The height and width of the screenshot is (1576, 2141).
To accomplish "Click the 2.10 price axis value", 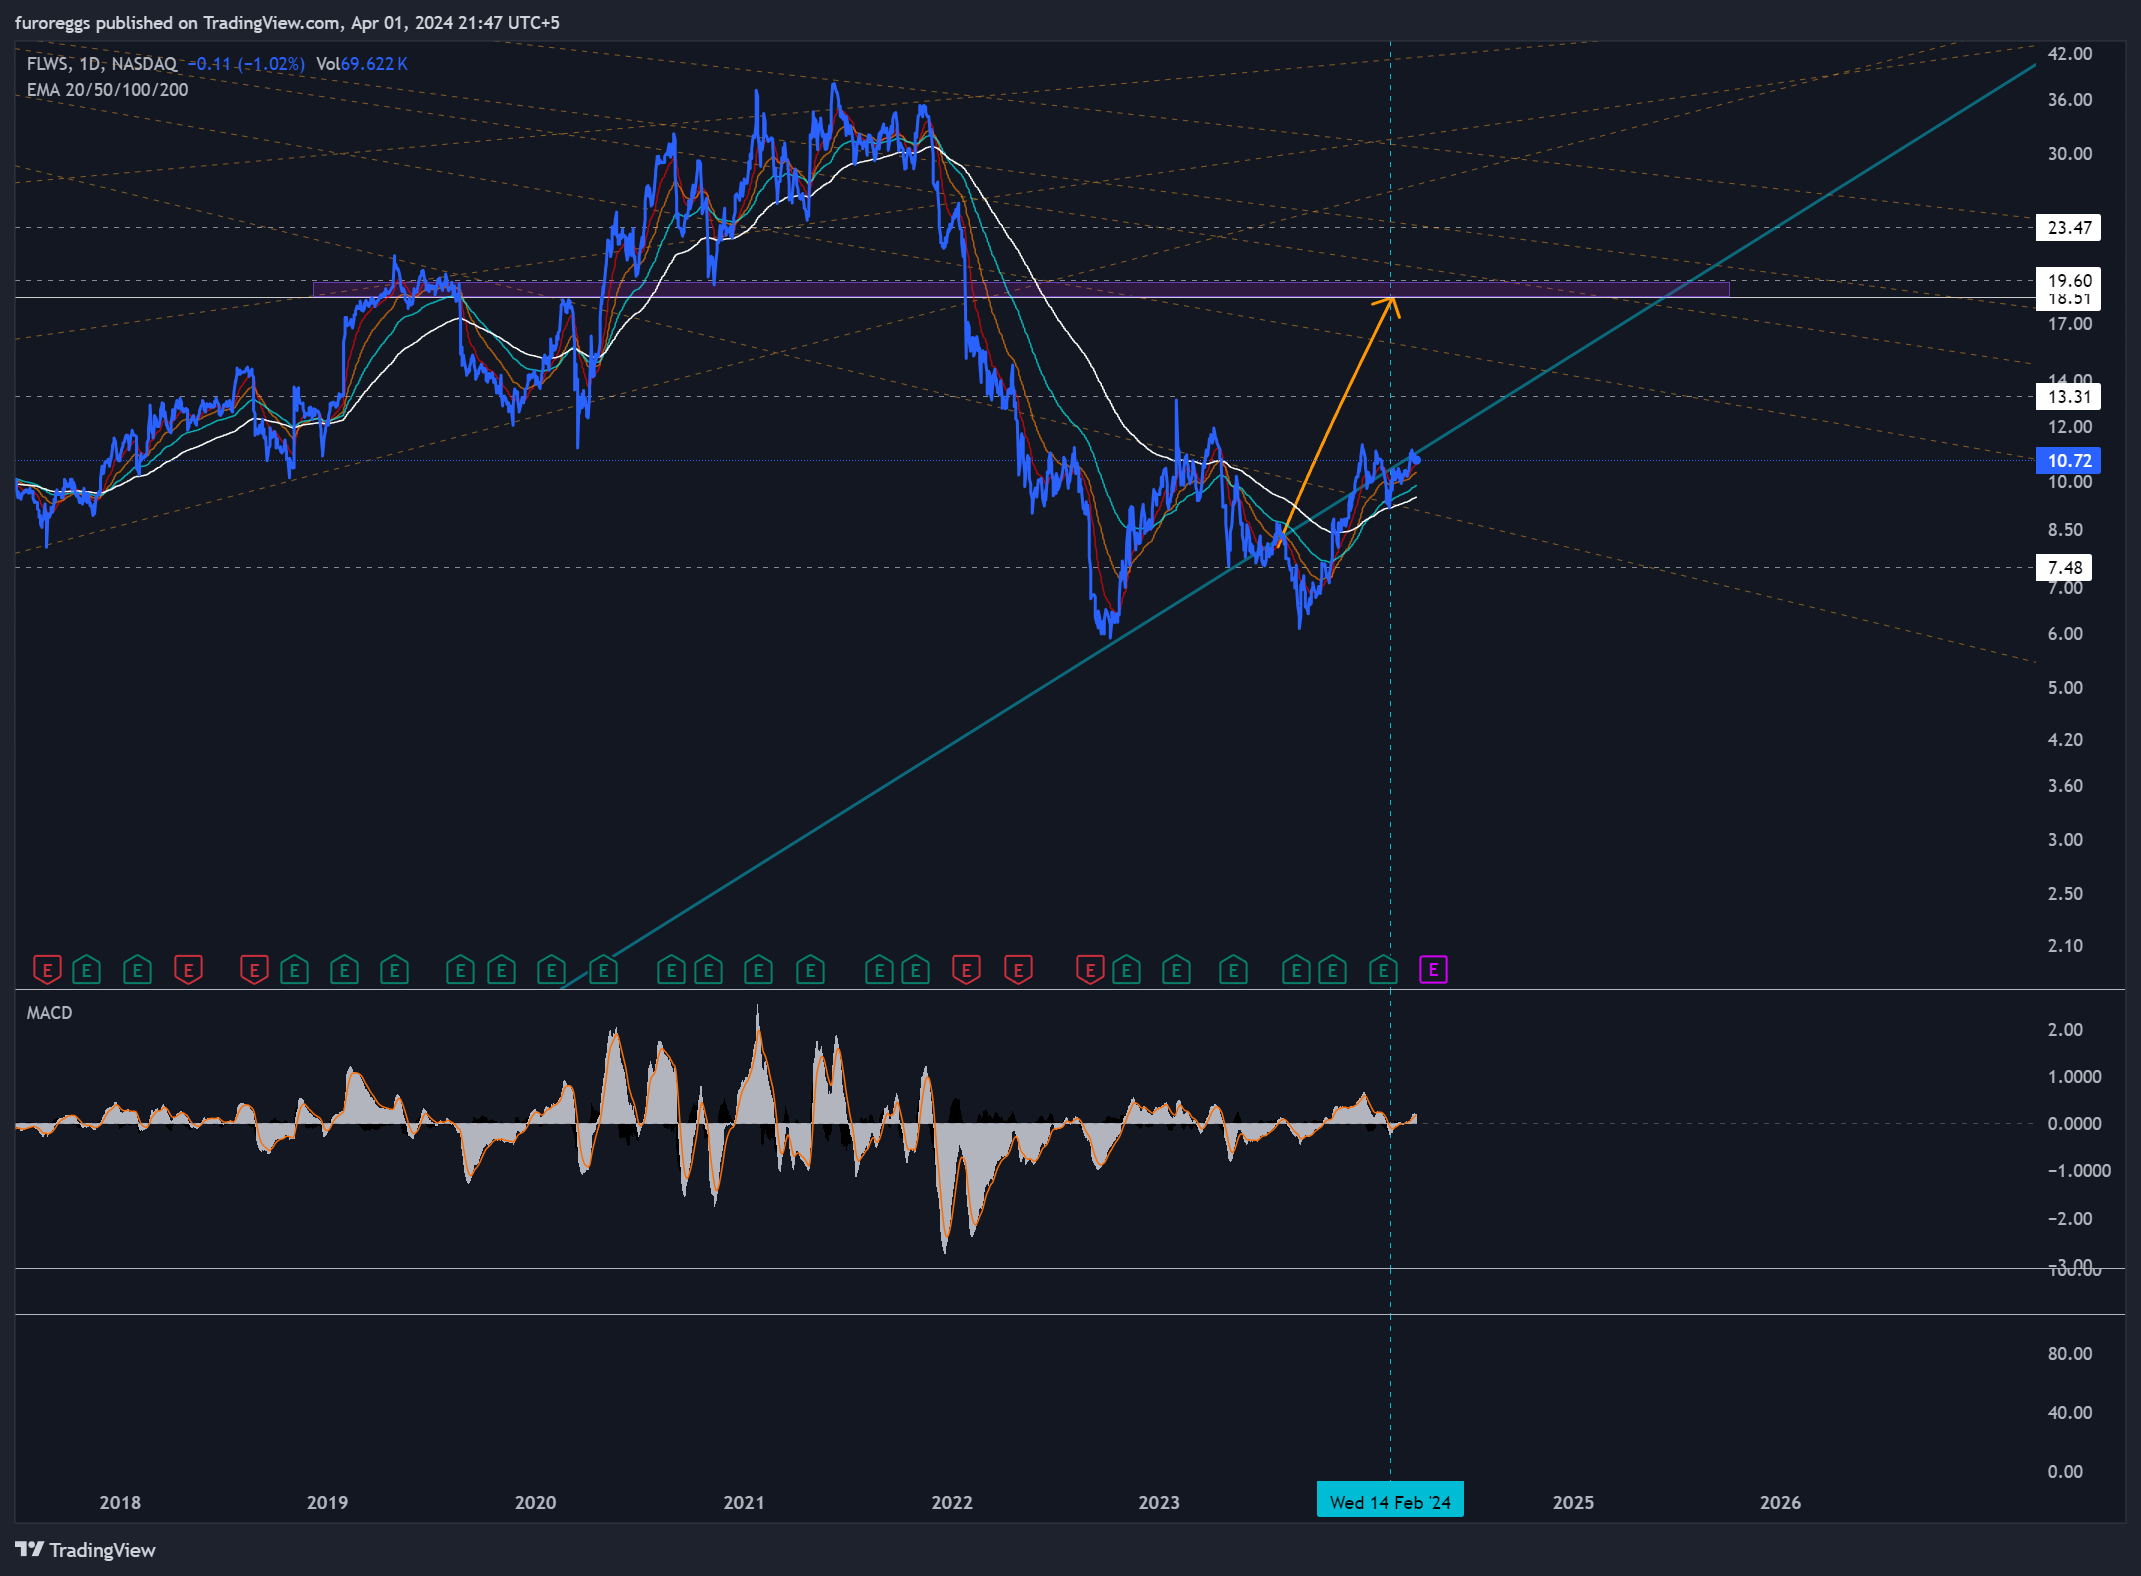I will 2065,945.
